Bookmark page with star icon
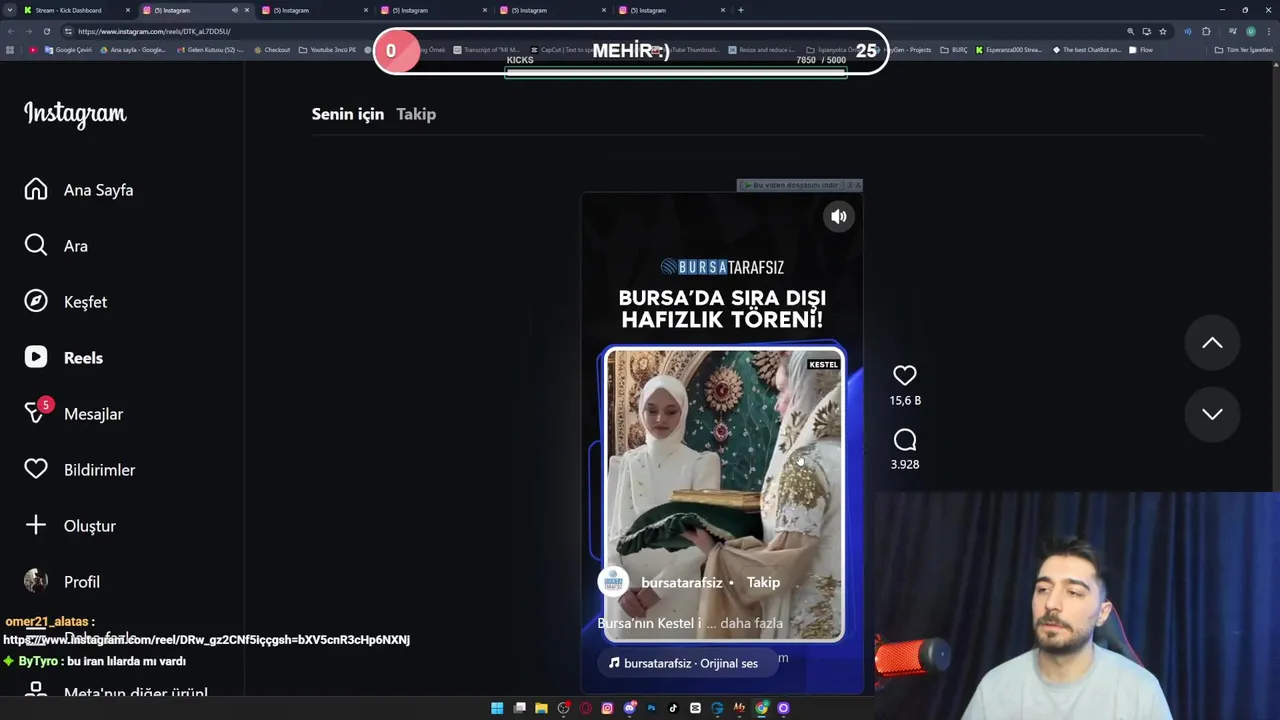1280x720 pixels. [1162, 31]
